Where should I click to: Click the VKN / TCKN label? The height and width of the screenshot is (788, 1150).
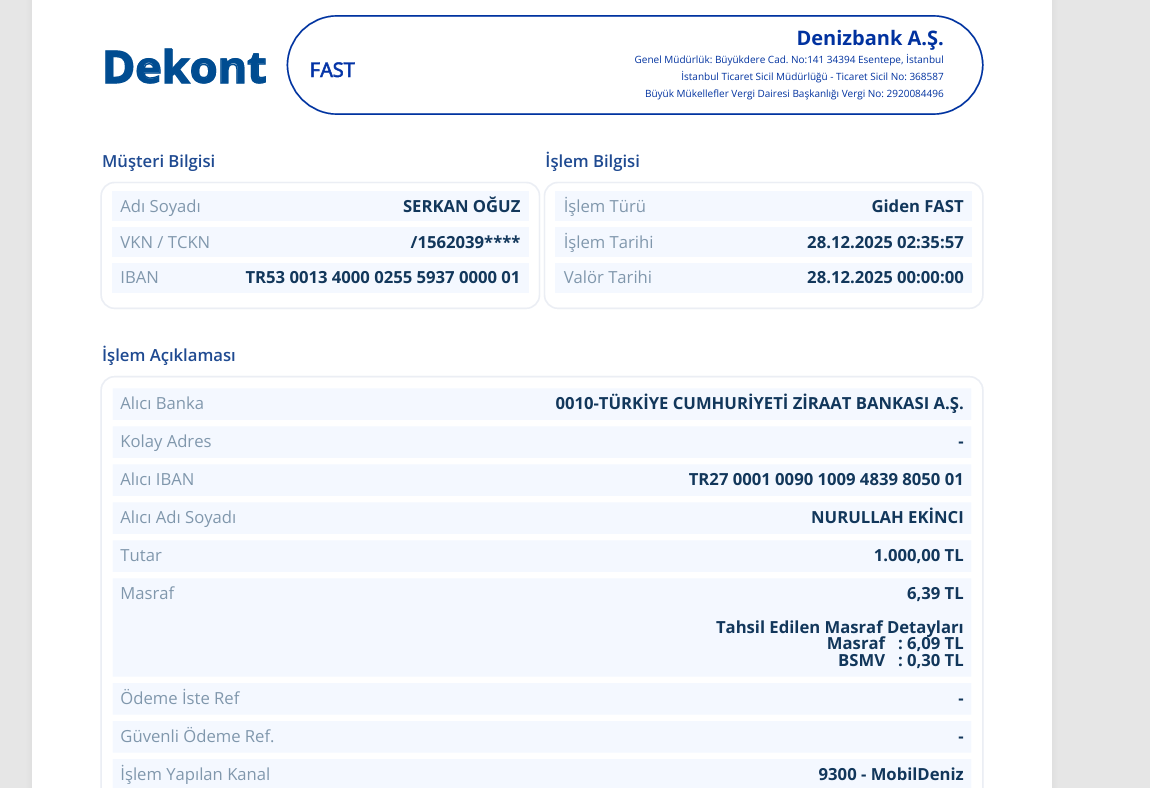coord(164,242)
